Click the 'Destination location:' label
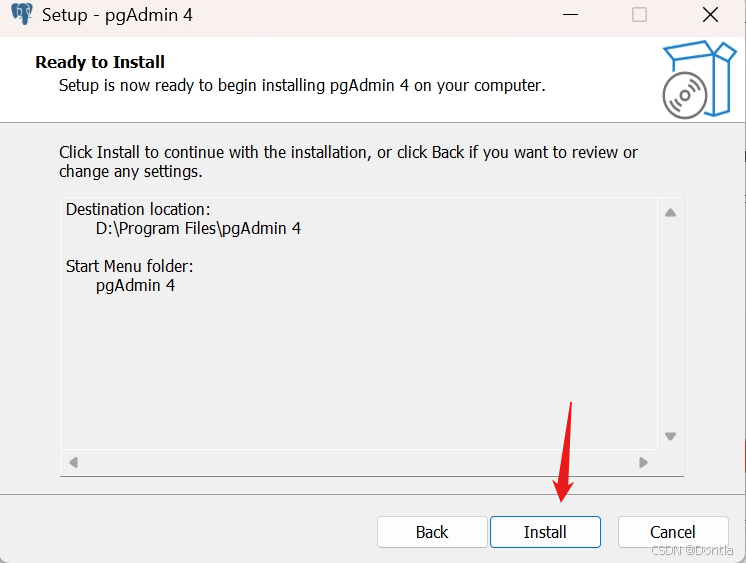Image resolution: width=746 pixels, height=563 pixels. pos(138,209)
